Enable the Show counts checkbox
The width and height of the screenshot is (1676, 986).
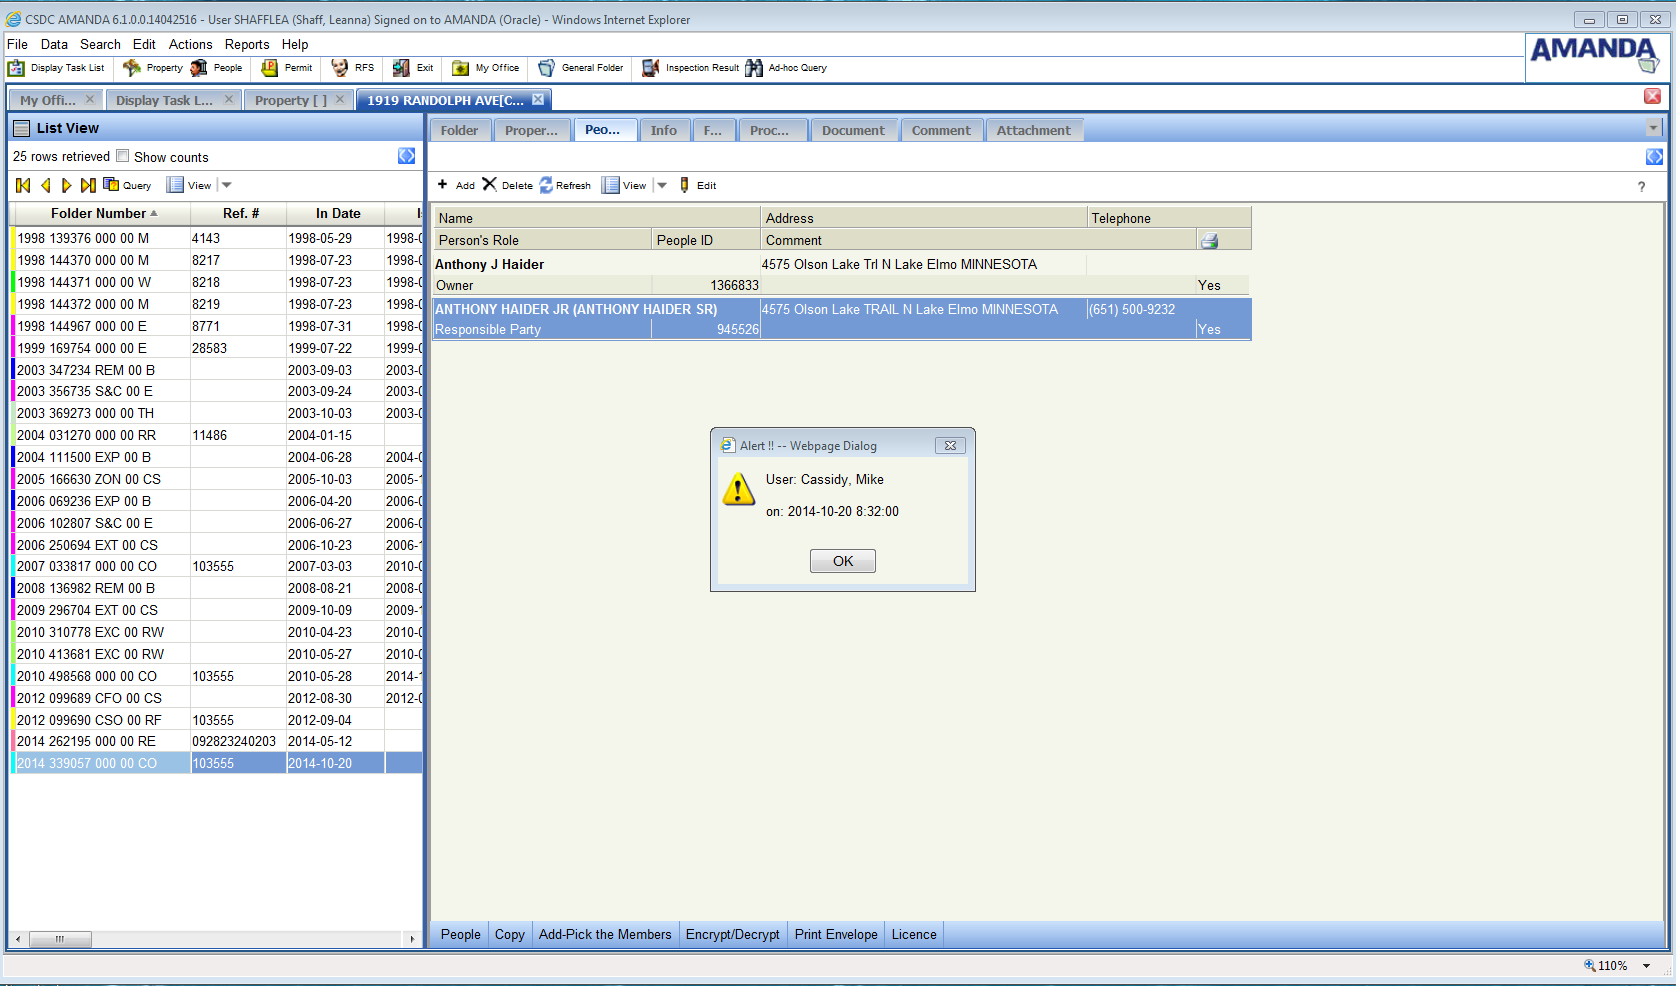click(x=123, y=156)
